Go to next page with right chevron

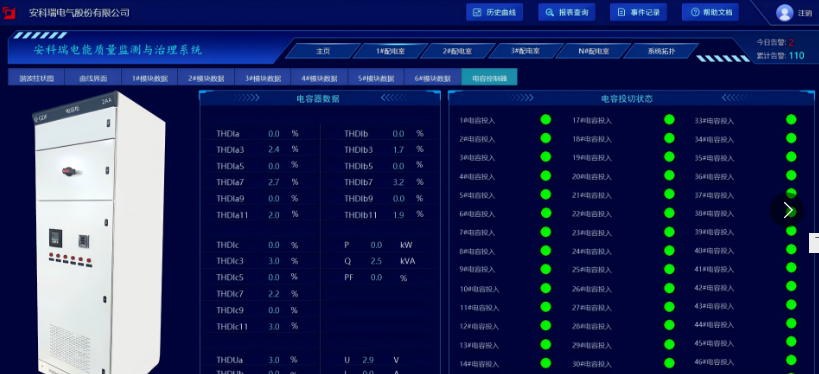787,211
